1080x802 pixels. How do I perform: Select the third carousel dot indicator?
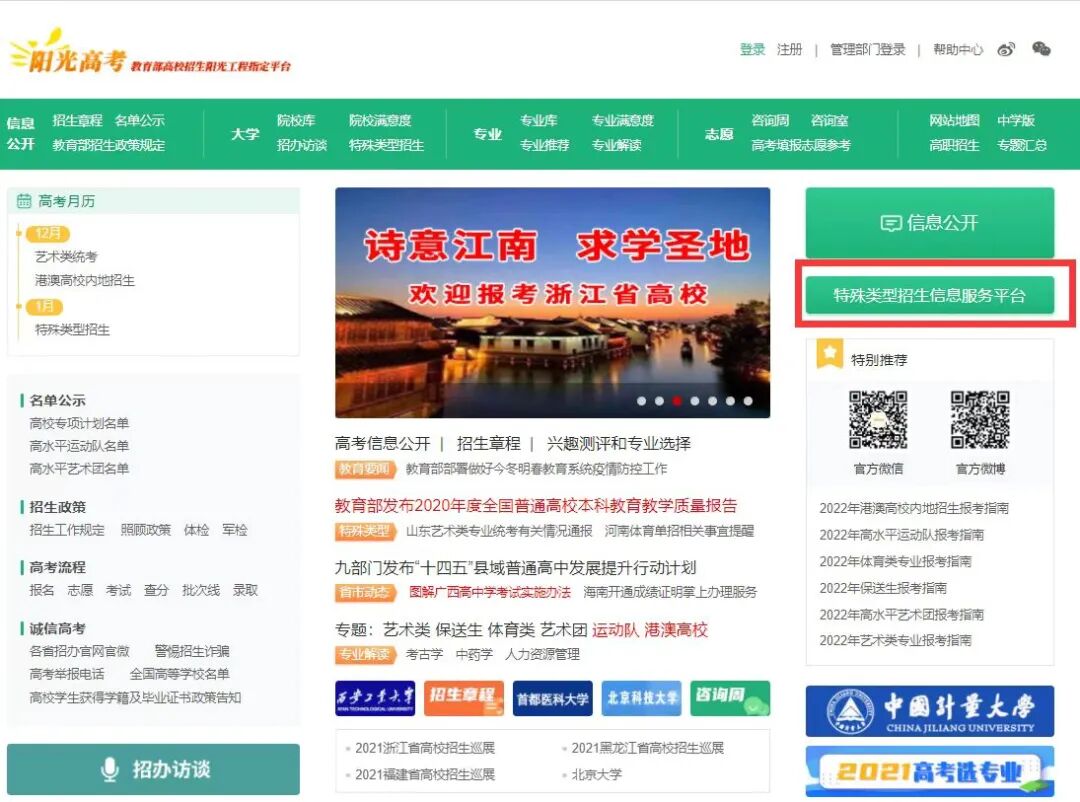[677, 401]
